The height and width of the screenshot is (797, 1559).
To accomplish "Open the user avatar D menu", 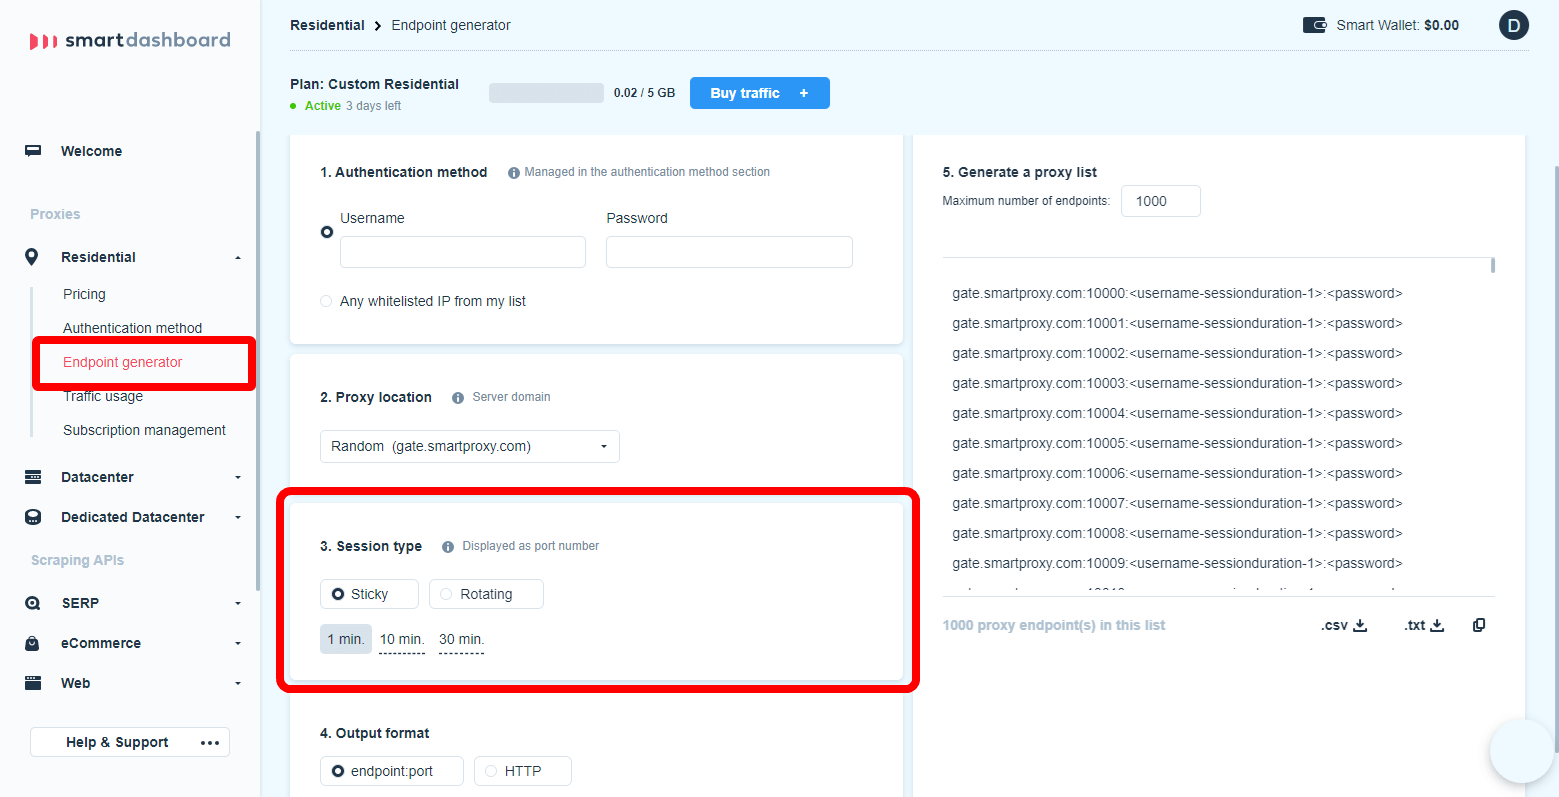I will (x=1514, y=25).
